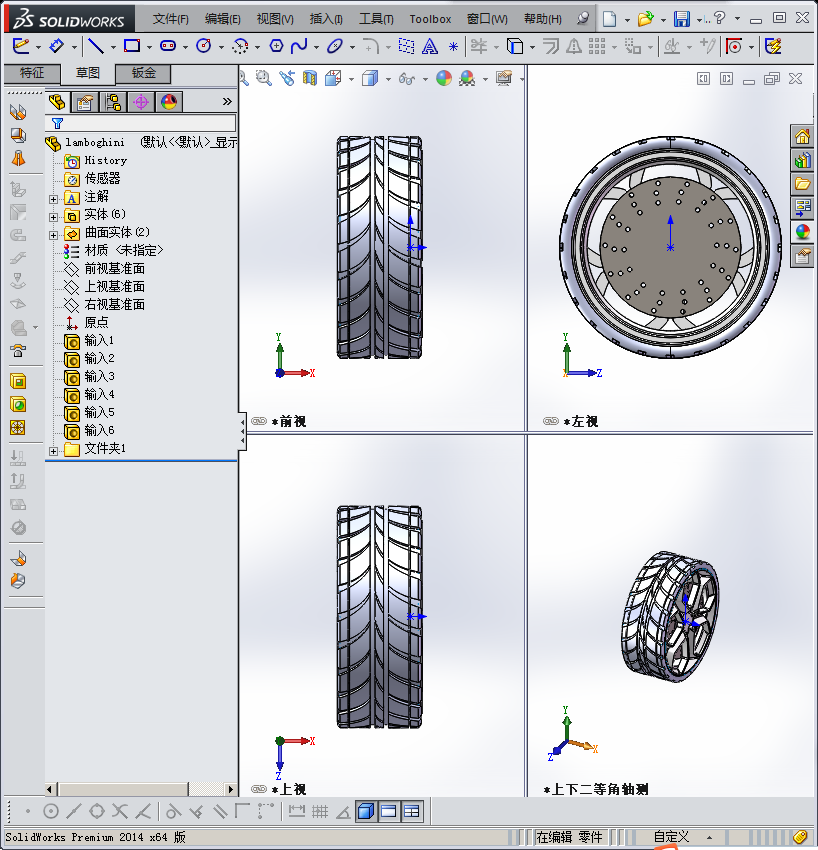
Task: Open the 视图(V) menu
Action: tap(275, 19)
